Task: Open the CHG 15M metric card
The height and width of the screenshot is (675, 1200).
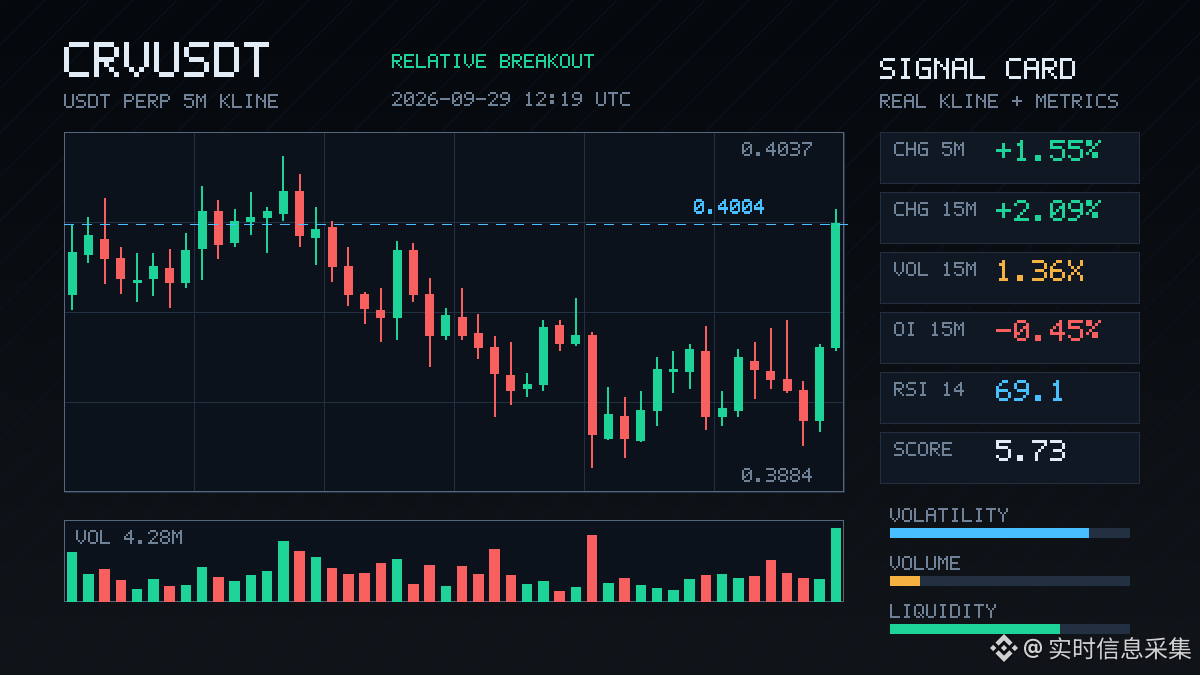Action: pyautogui.click(x=1009, y=218)
